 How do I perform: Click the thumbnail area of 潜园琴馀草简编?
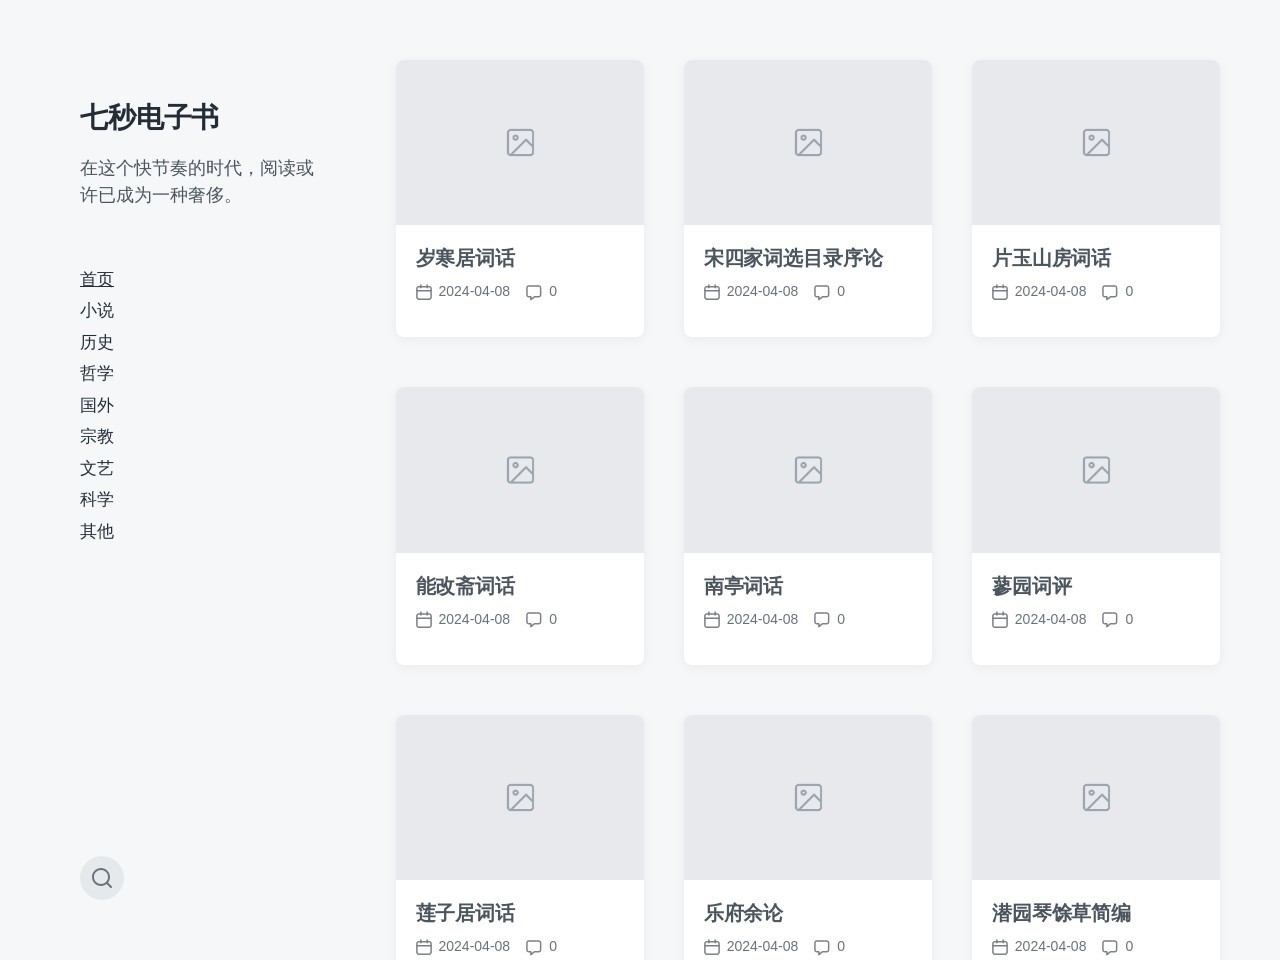point(1096,797)
